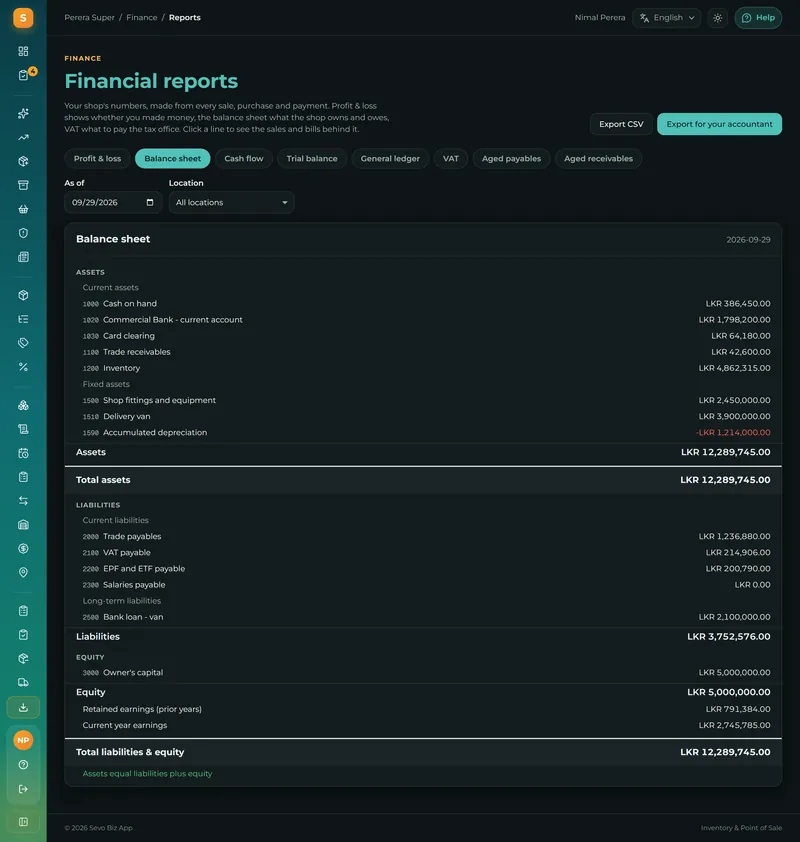Open the 2000 Trade payables line
The height and width of the screenshot is (842, 800).
click(x=423, y=536)
